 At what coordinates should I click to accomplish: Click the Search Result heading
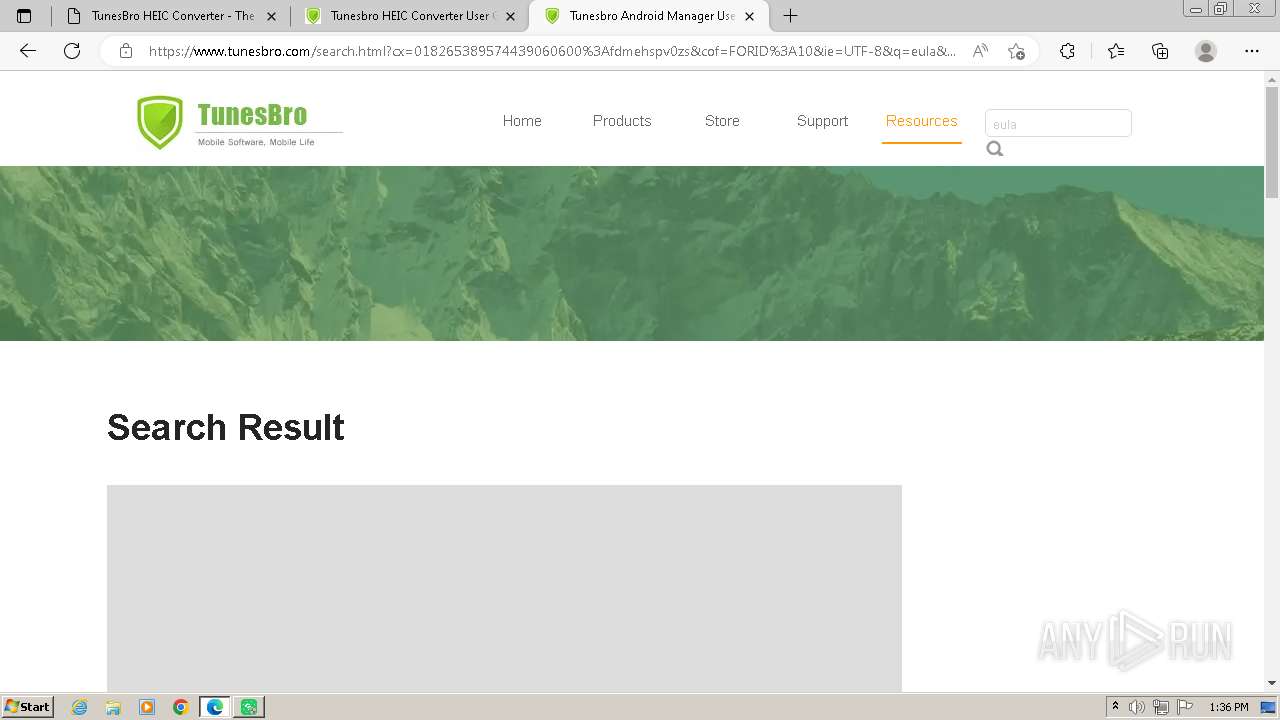226,427
